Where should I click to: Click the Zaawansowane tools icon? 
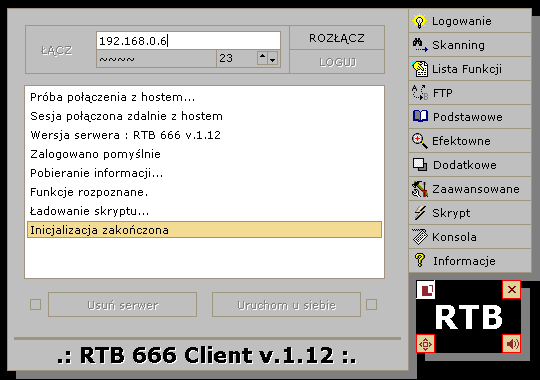(420, 189)
